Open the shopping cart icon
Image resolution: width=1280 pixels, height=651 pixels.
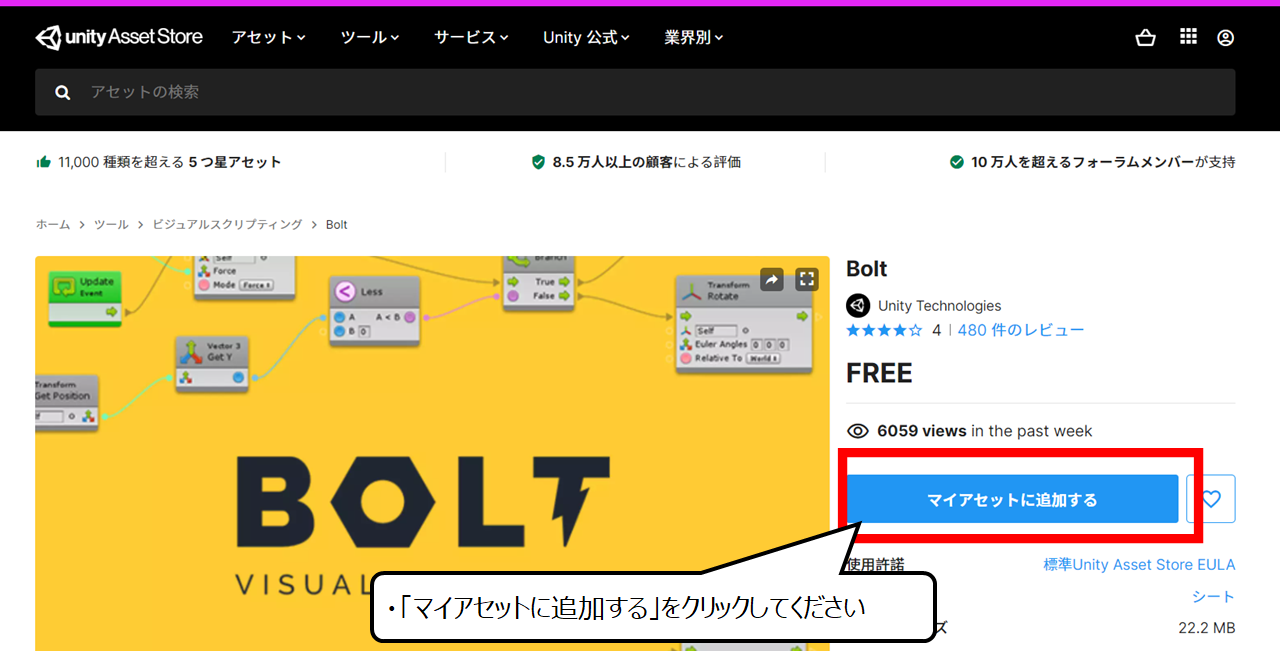(x=1146, y=37)
